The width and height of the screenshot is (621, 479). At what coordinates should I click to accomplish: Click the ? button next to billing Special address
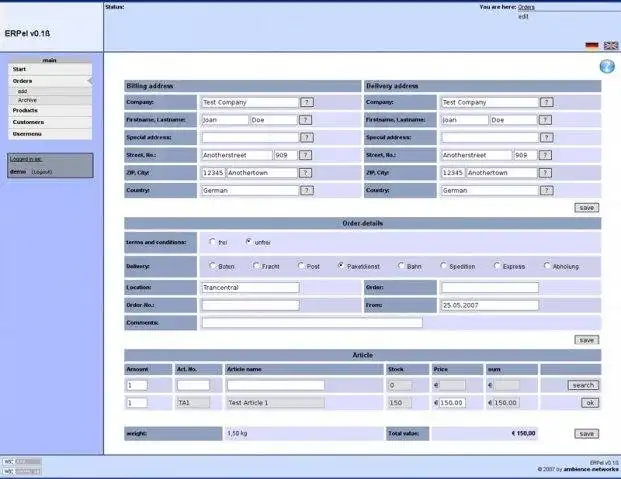(307, 137)
